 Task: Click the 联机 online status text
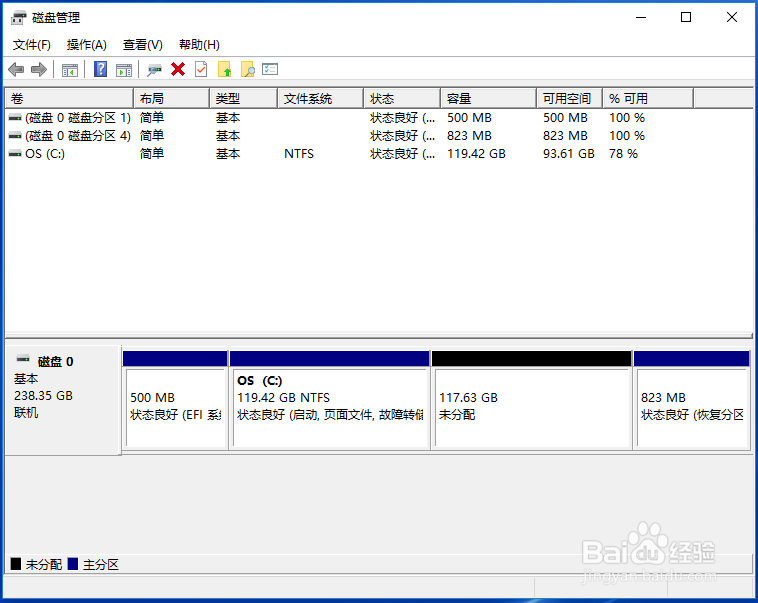(26, 413)
